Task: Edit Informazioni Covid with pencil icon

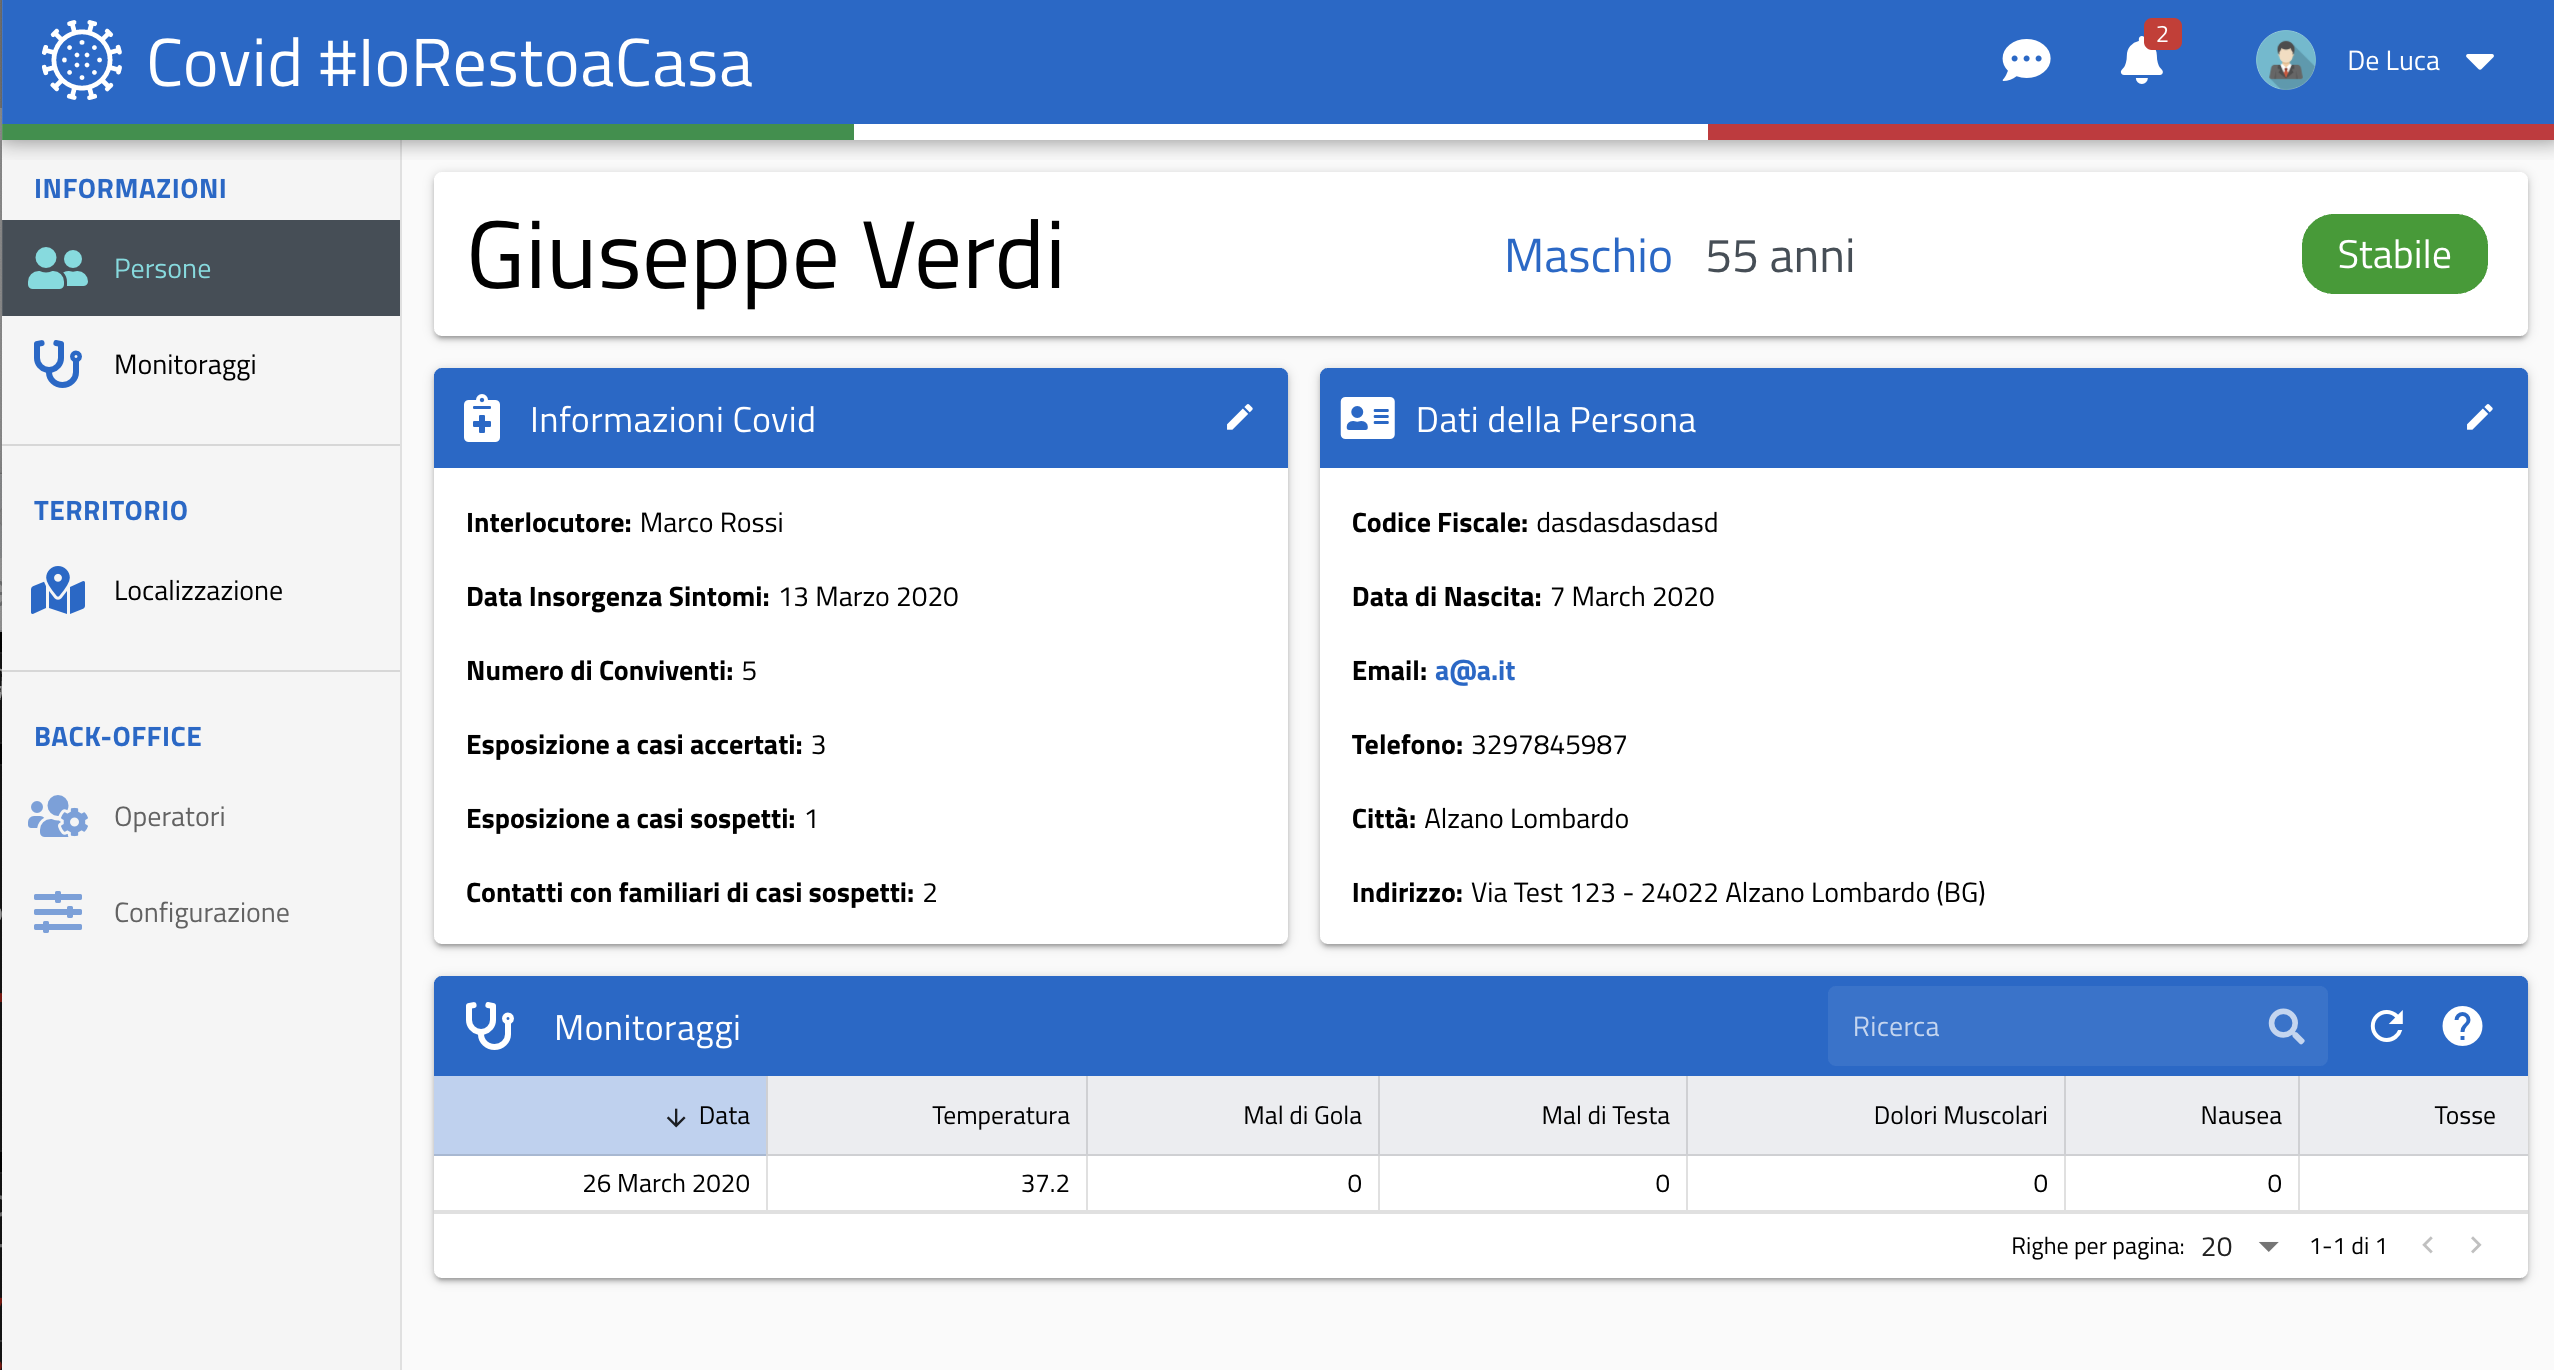Action: tap(1239, 418)
